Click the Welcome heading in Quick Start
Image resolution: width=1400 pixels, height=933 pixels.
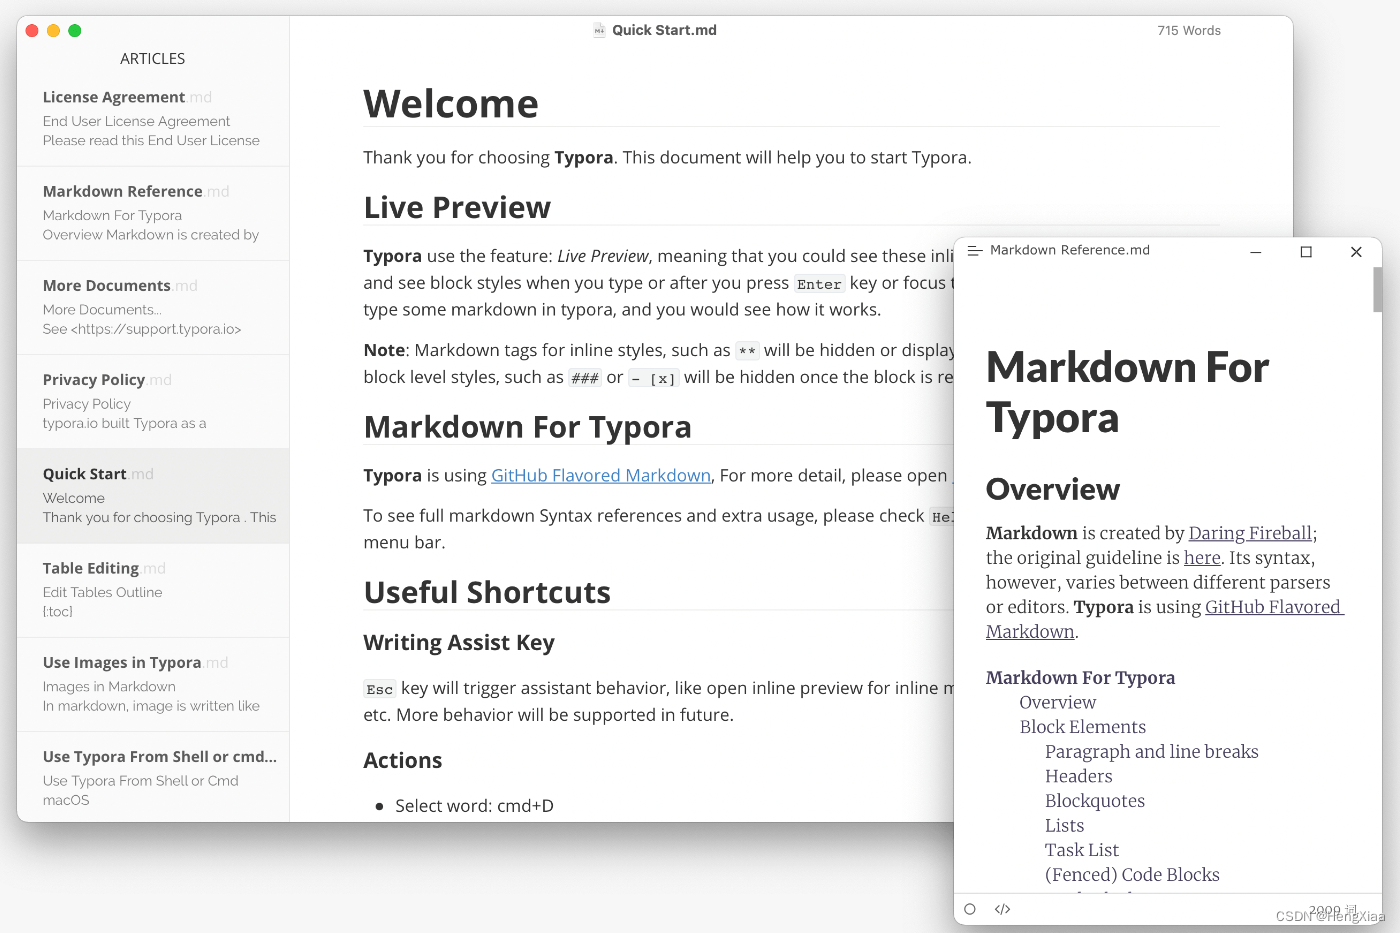(x=451, y=104)
